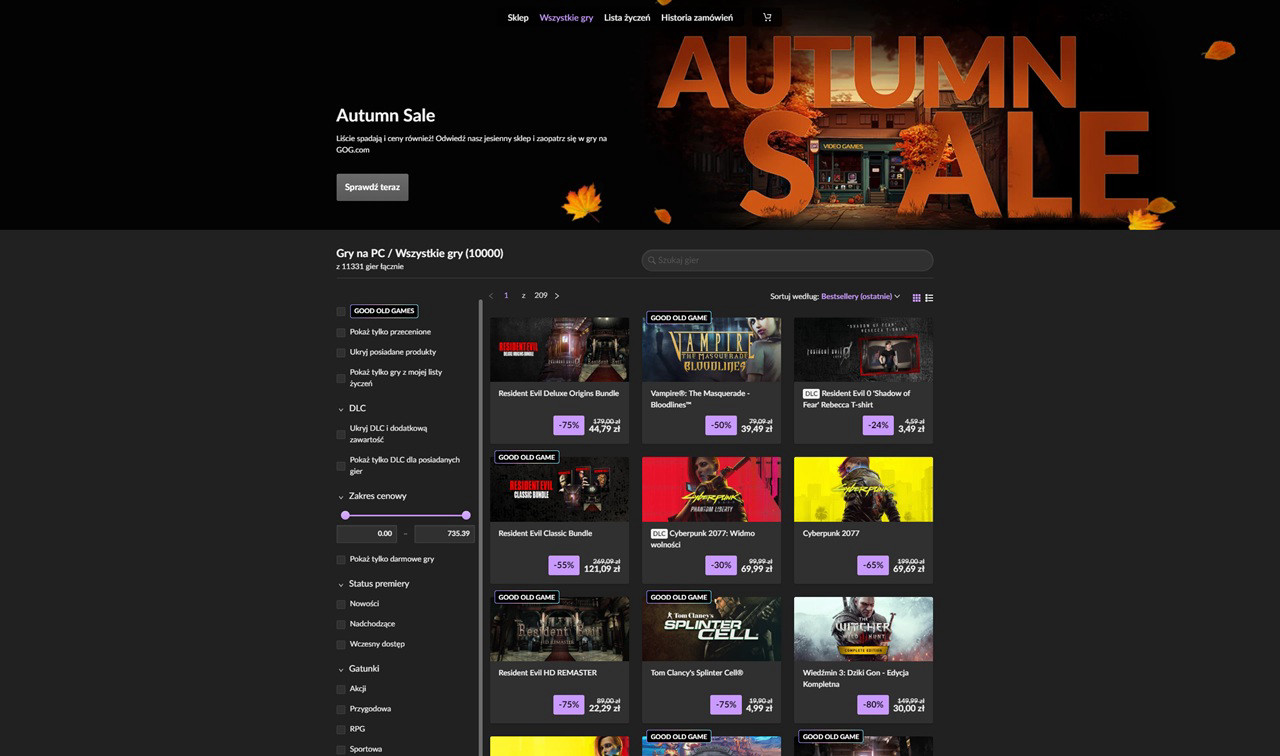Click the -75% discount badge on Resident Evil Deluxe Origins Bundle
This screenshot has height=756, width=1280.
568,425
